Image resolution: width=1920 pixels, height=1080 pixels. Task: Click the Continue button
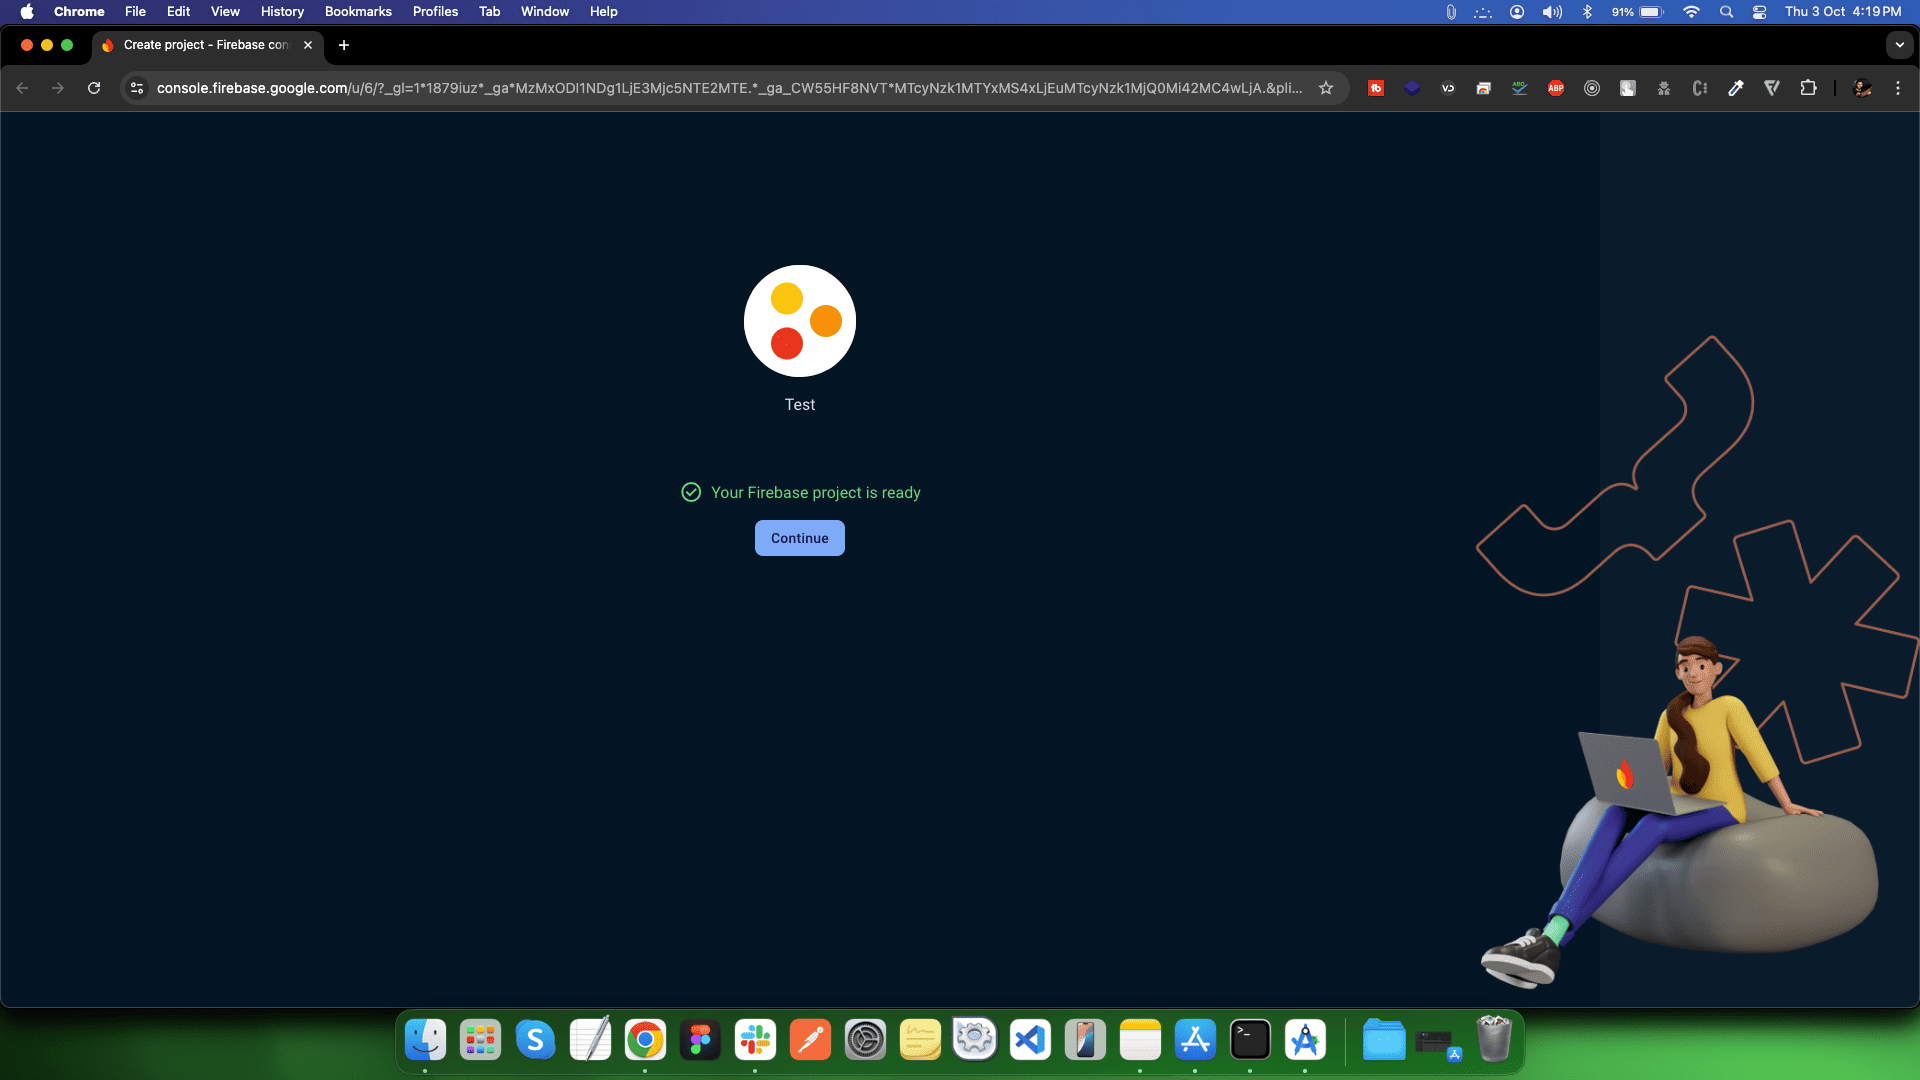[x=799, y=538]
